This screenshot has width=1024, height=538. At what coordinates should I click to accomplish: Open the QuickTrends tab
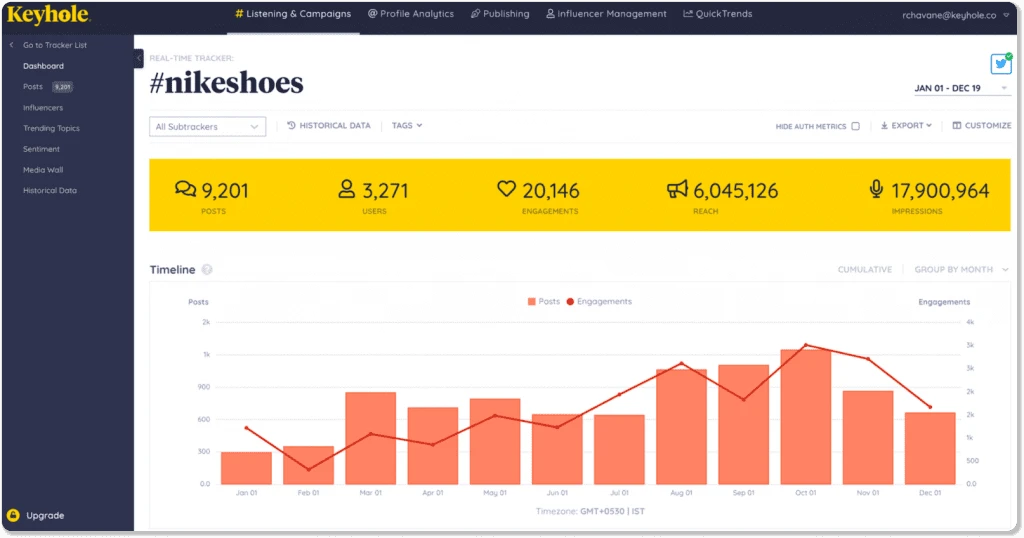(717, 14)
